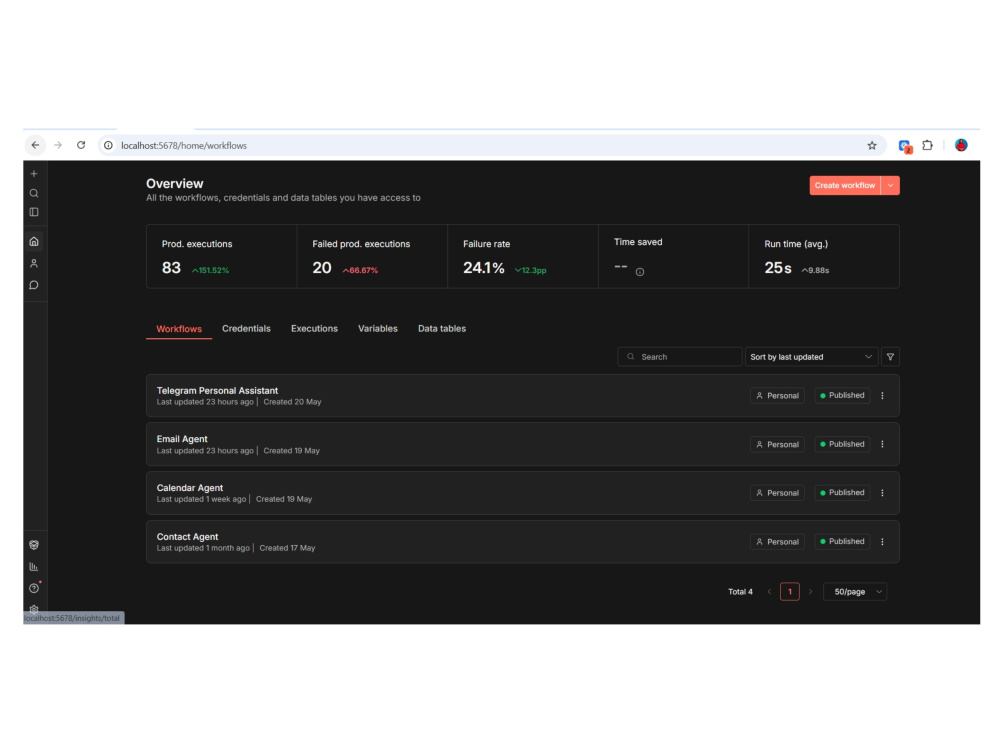
Task: Click Personal badge on Calendar Agent row
Action: 777,493
